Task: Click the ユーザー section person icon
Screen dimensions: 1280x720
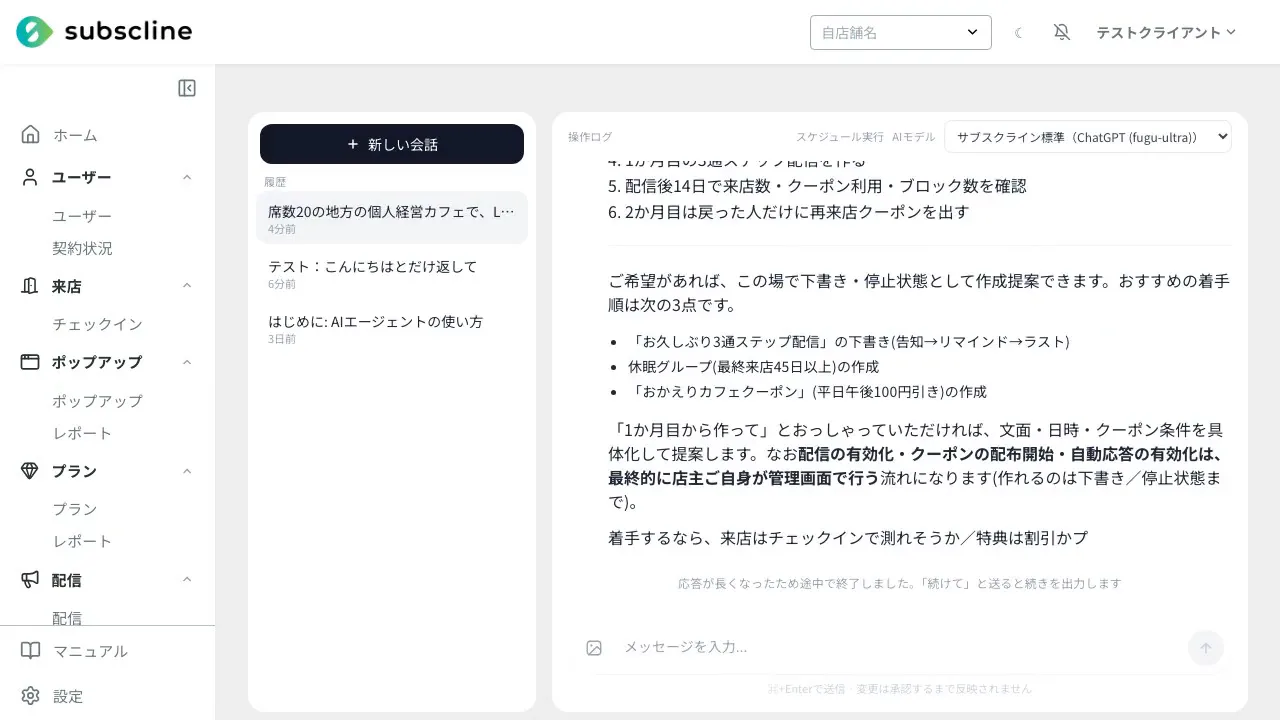Action: tap(30, 177)
